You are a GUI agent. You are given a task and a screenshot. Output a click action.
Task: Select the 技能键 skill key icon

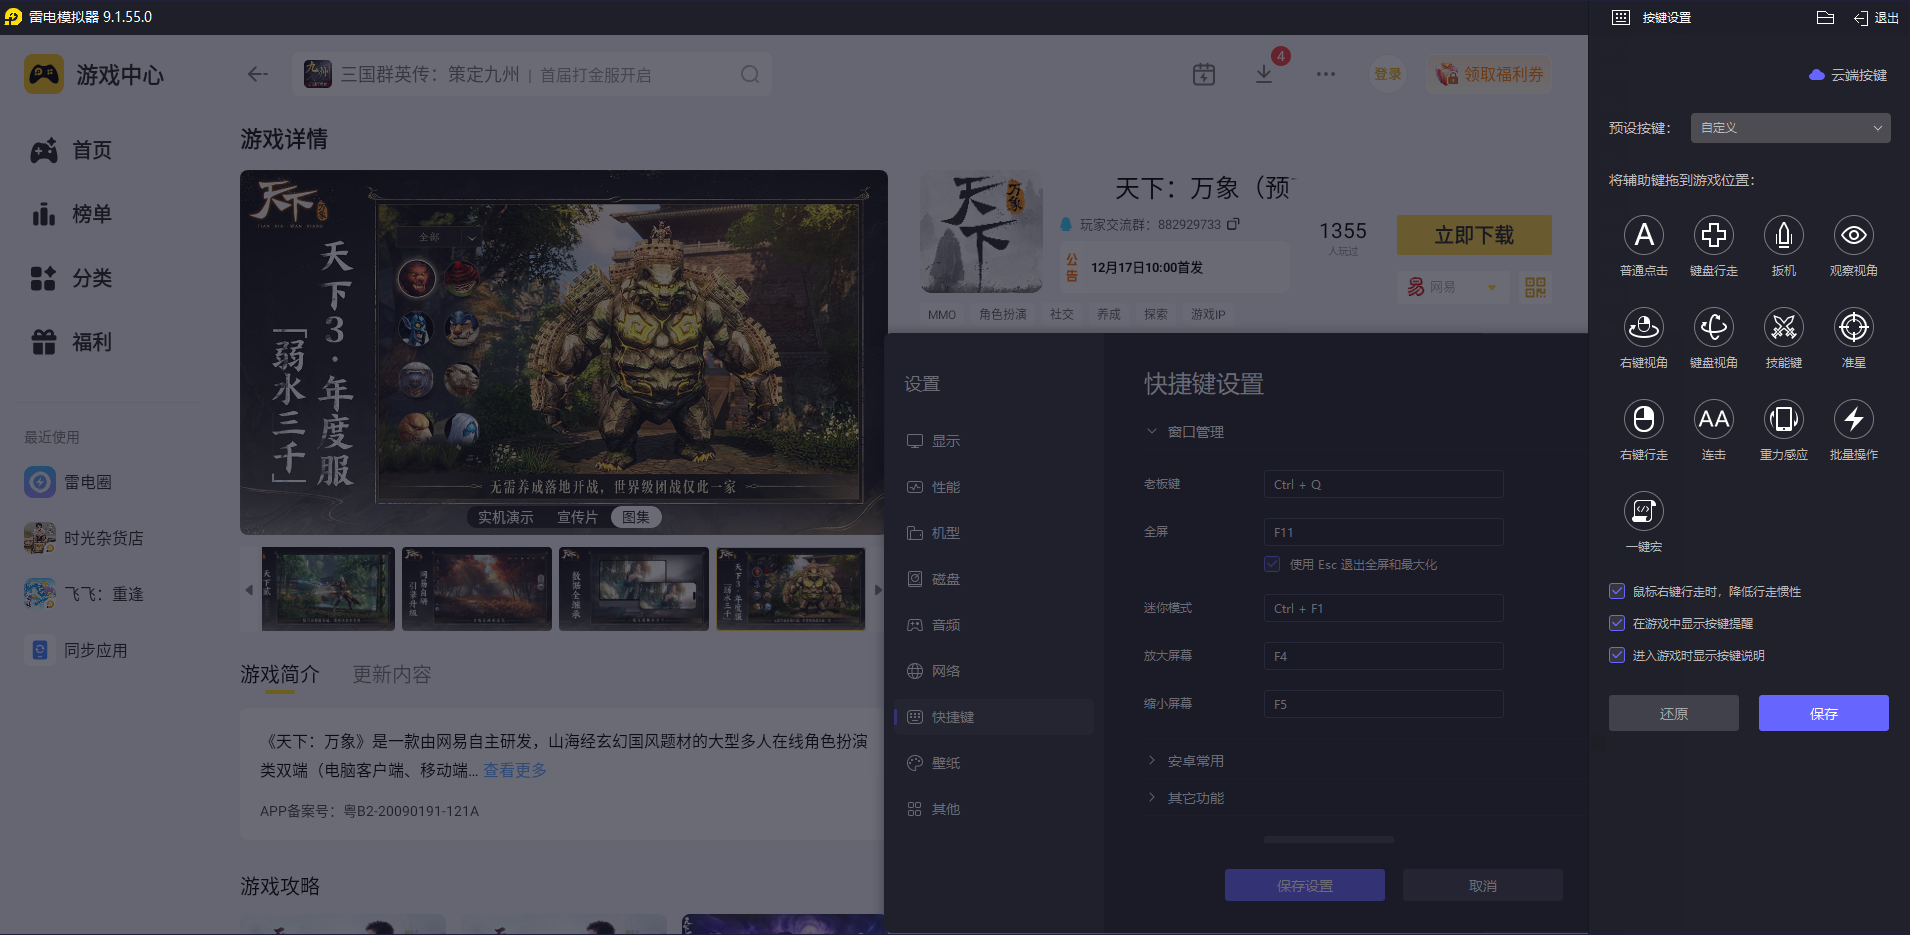pyautogui.click(x=1784, y=327)
